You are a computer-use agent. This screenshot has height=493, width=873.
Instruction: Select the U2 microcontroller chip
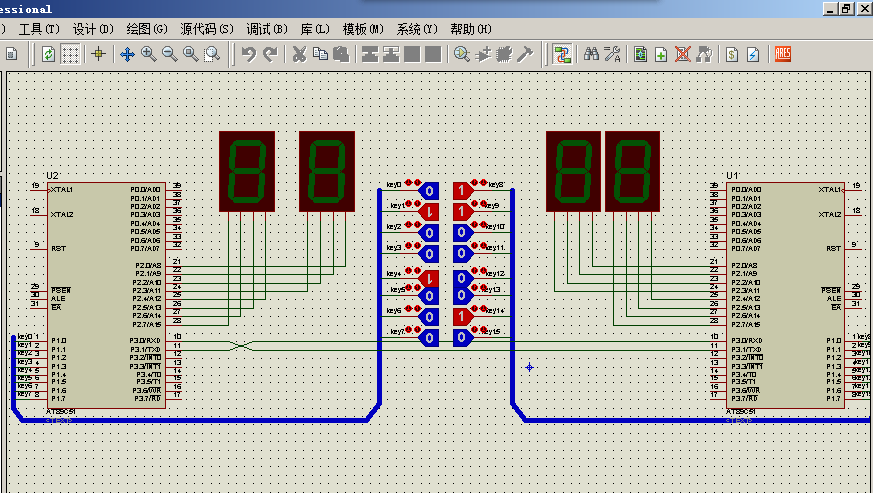point(106,295)
